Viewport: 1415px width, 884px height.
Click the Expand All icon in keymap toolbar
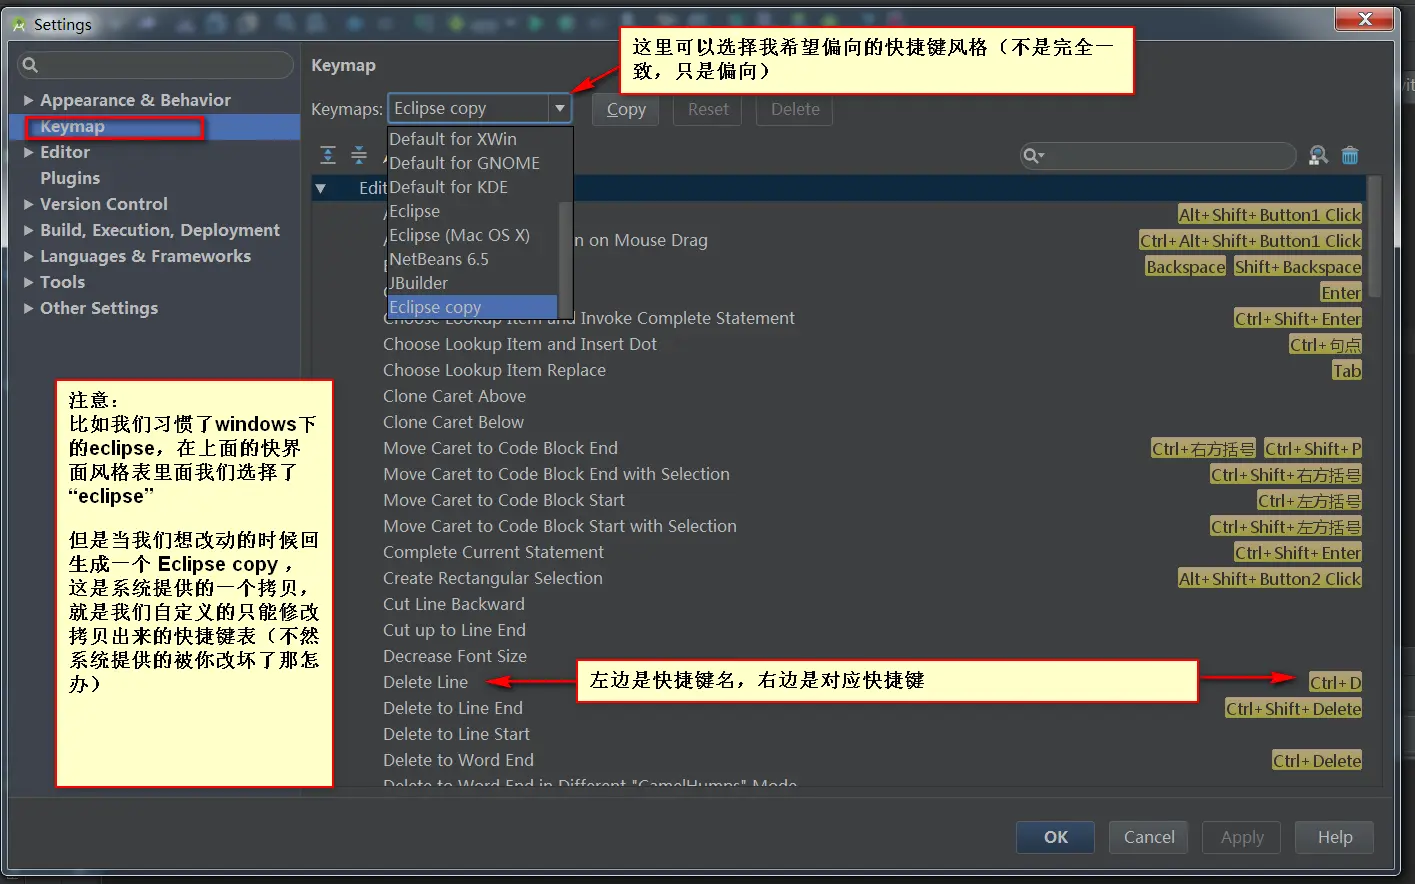coord(328,155)
